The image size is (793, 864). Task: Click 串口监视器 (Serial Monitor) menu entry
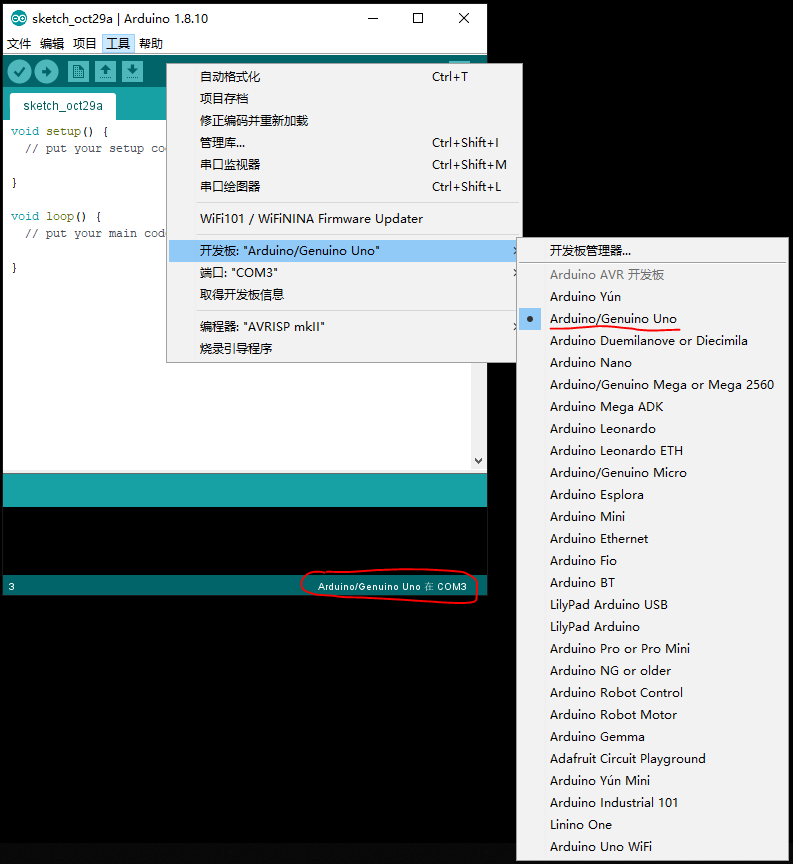(x=230, y=165)
